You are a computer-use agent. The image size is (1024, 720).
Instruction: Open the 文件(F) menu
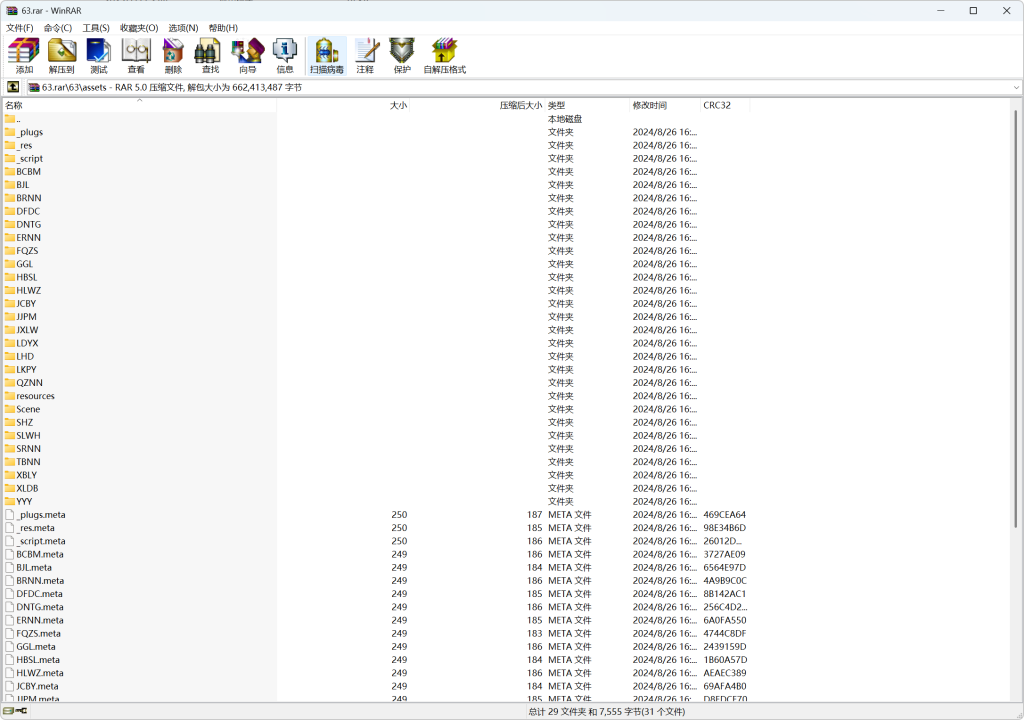(20, 28)
